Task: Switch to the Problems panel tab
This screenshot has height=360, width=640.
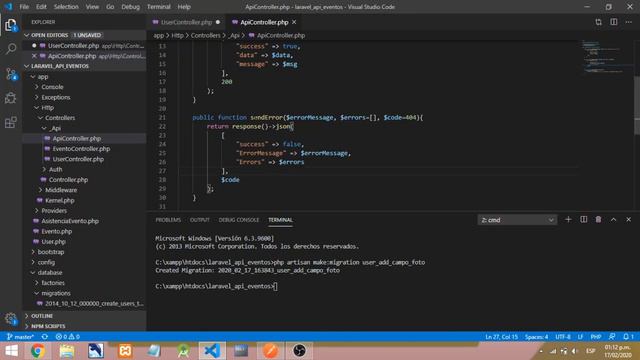Action: 168,220
